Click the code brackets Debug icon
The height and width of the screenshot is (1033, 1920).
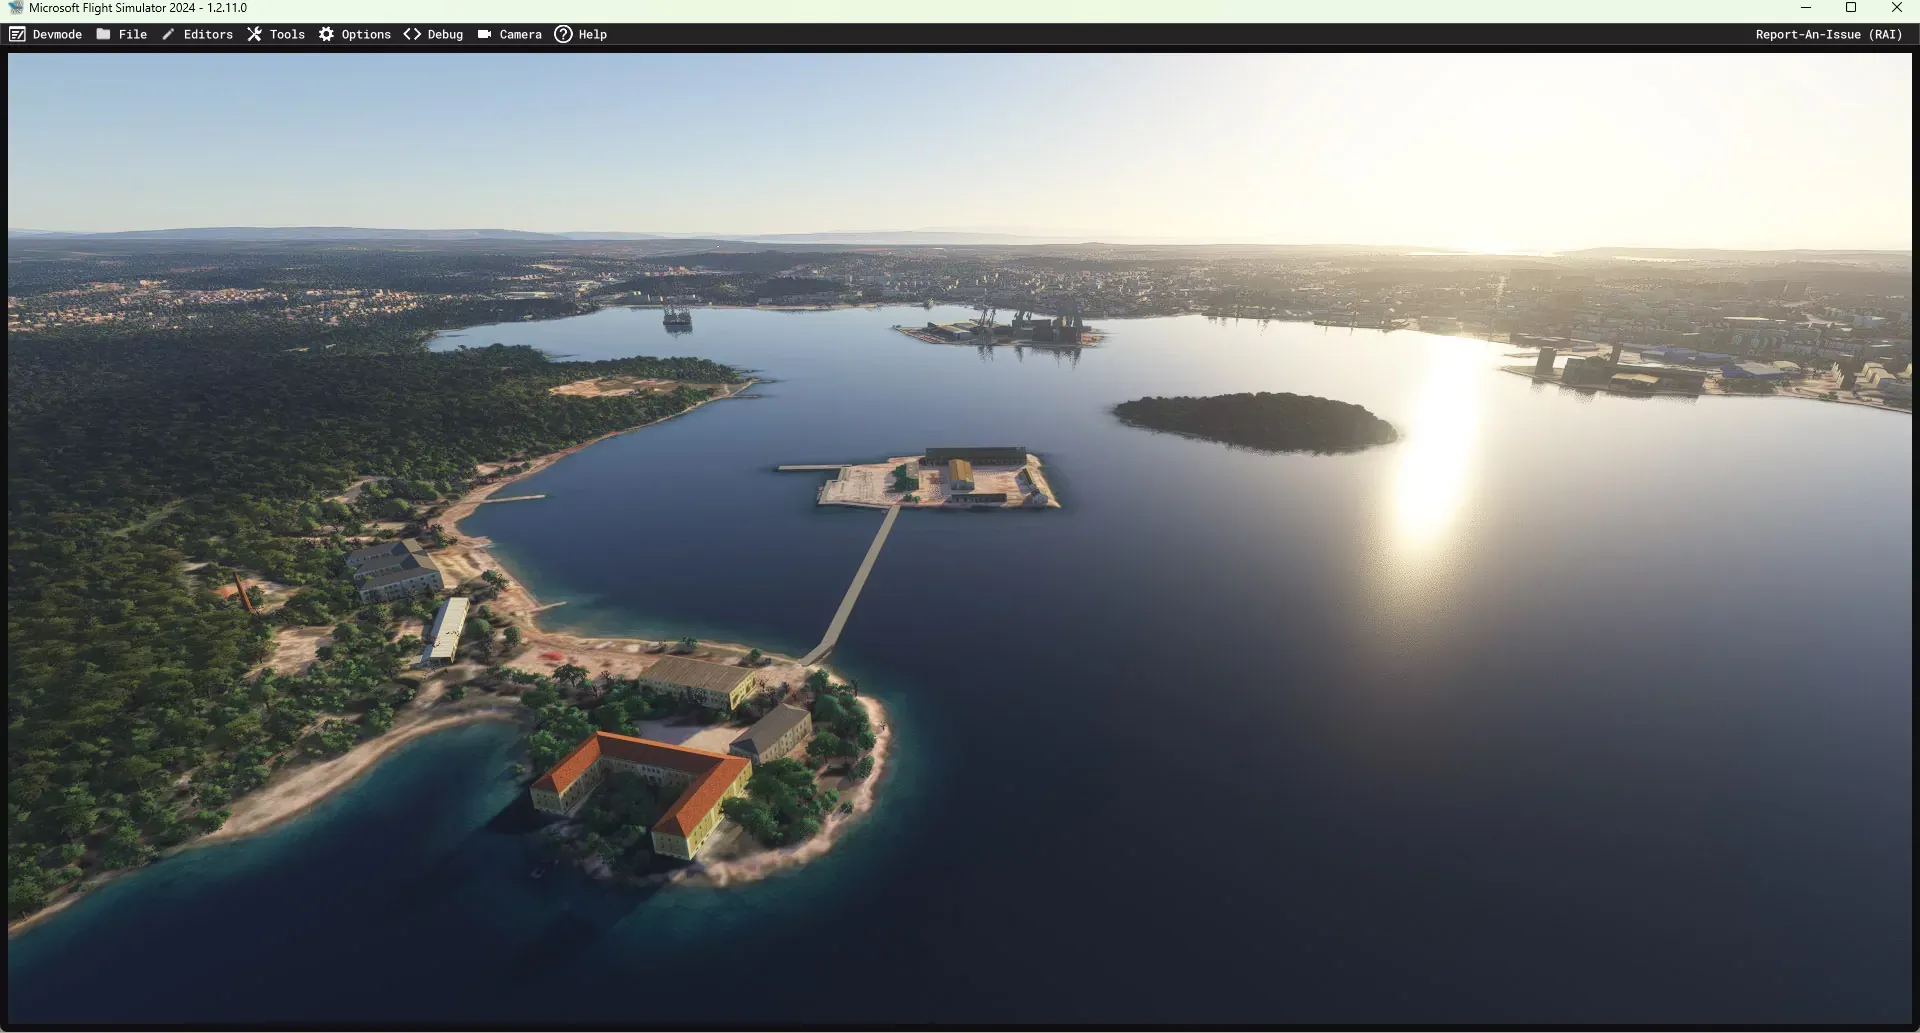point(412,34)
